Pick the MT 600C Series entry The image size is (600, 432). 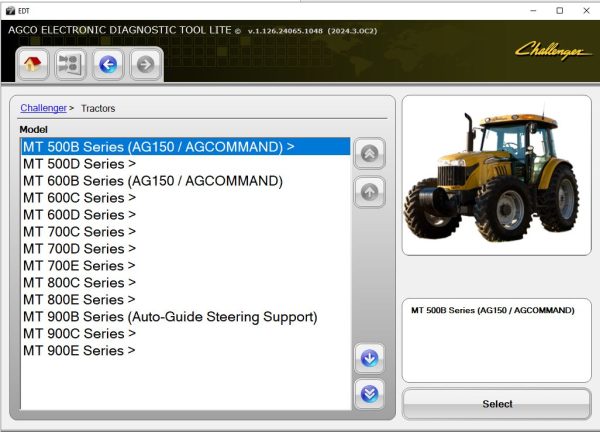(186, 198)
